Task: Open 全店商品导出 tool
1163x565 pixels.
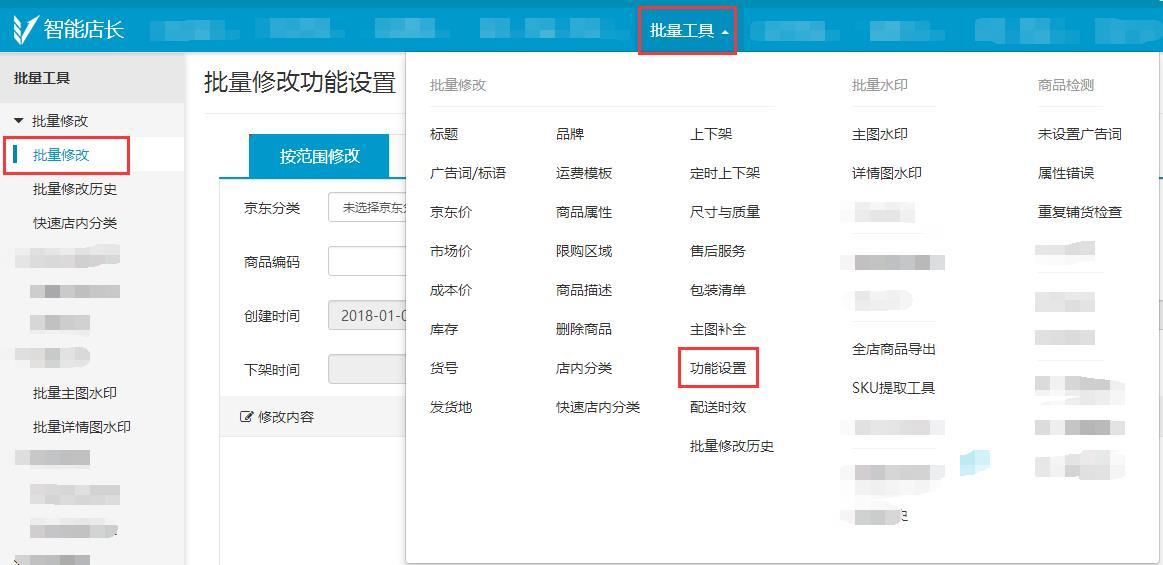Action: click(894, 348)
